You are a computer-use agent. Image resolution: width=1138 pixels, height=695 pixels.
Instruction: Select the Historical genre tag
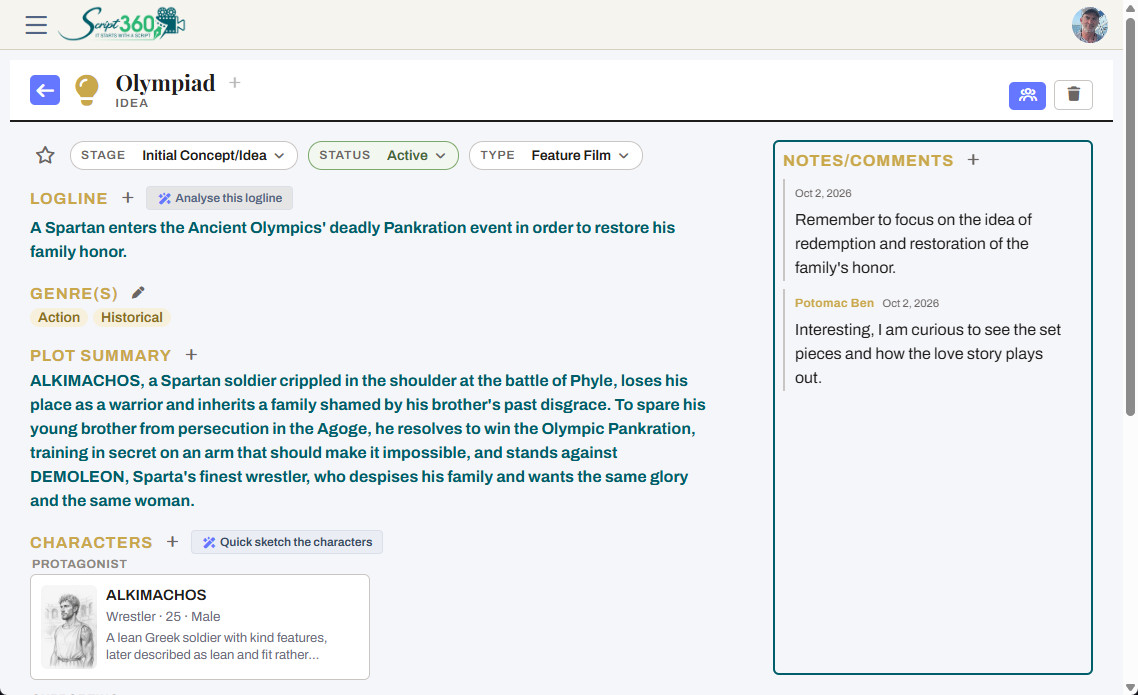[131, 317]
